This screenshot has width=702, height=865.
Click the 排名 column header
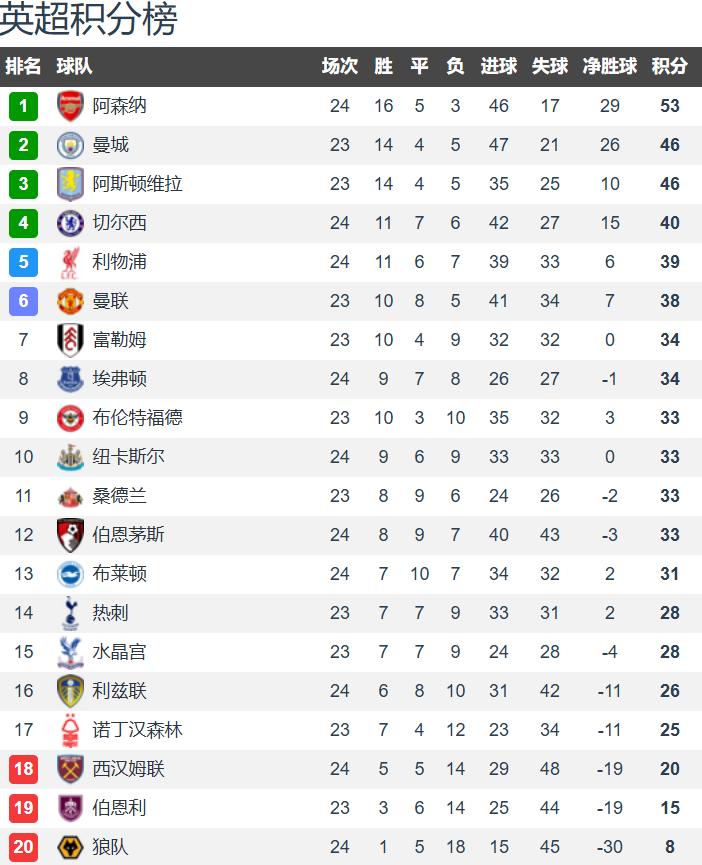[x=23, y=67]
